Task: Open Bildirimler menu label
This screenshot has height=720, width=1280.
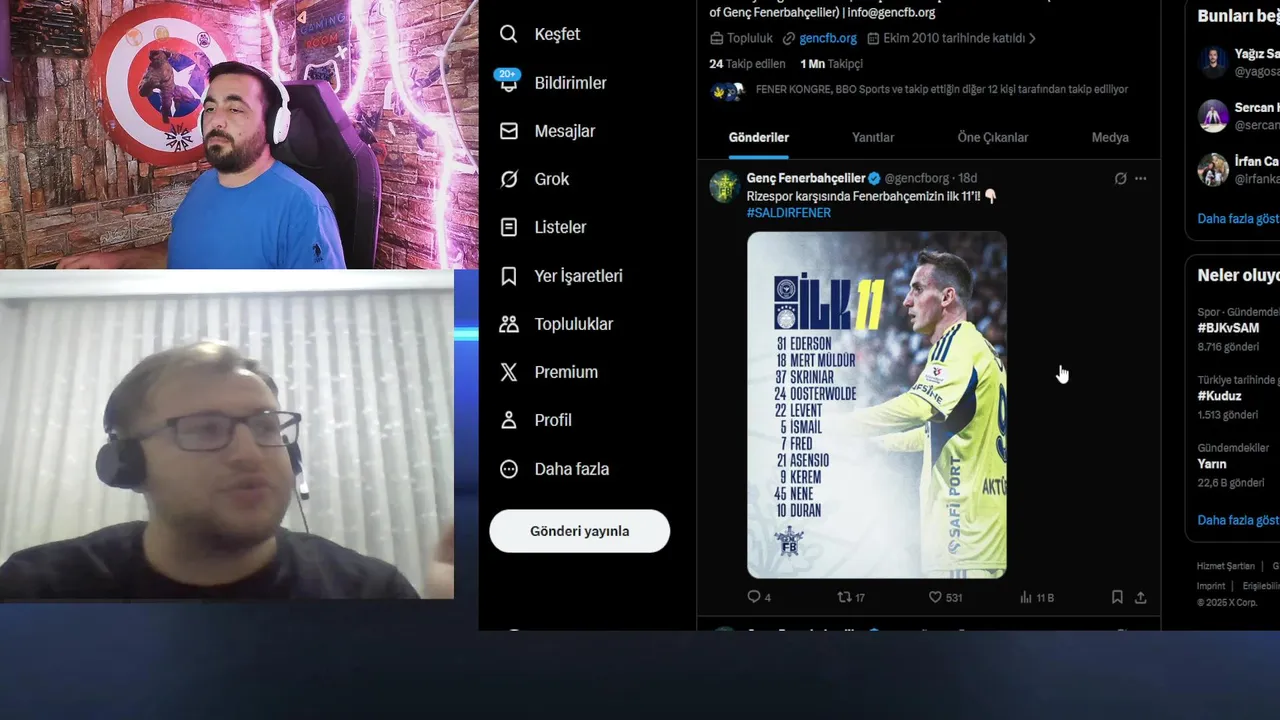Action: pos(570,83)
